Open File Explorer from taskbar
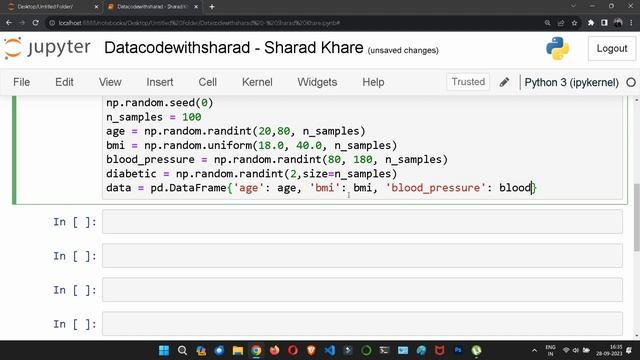The height and width of the screenshot is (360, 640). [238, 350]
